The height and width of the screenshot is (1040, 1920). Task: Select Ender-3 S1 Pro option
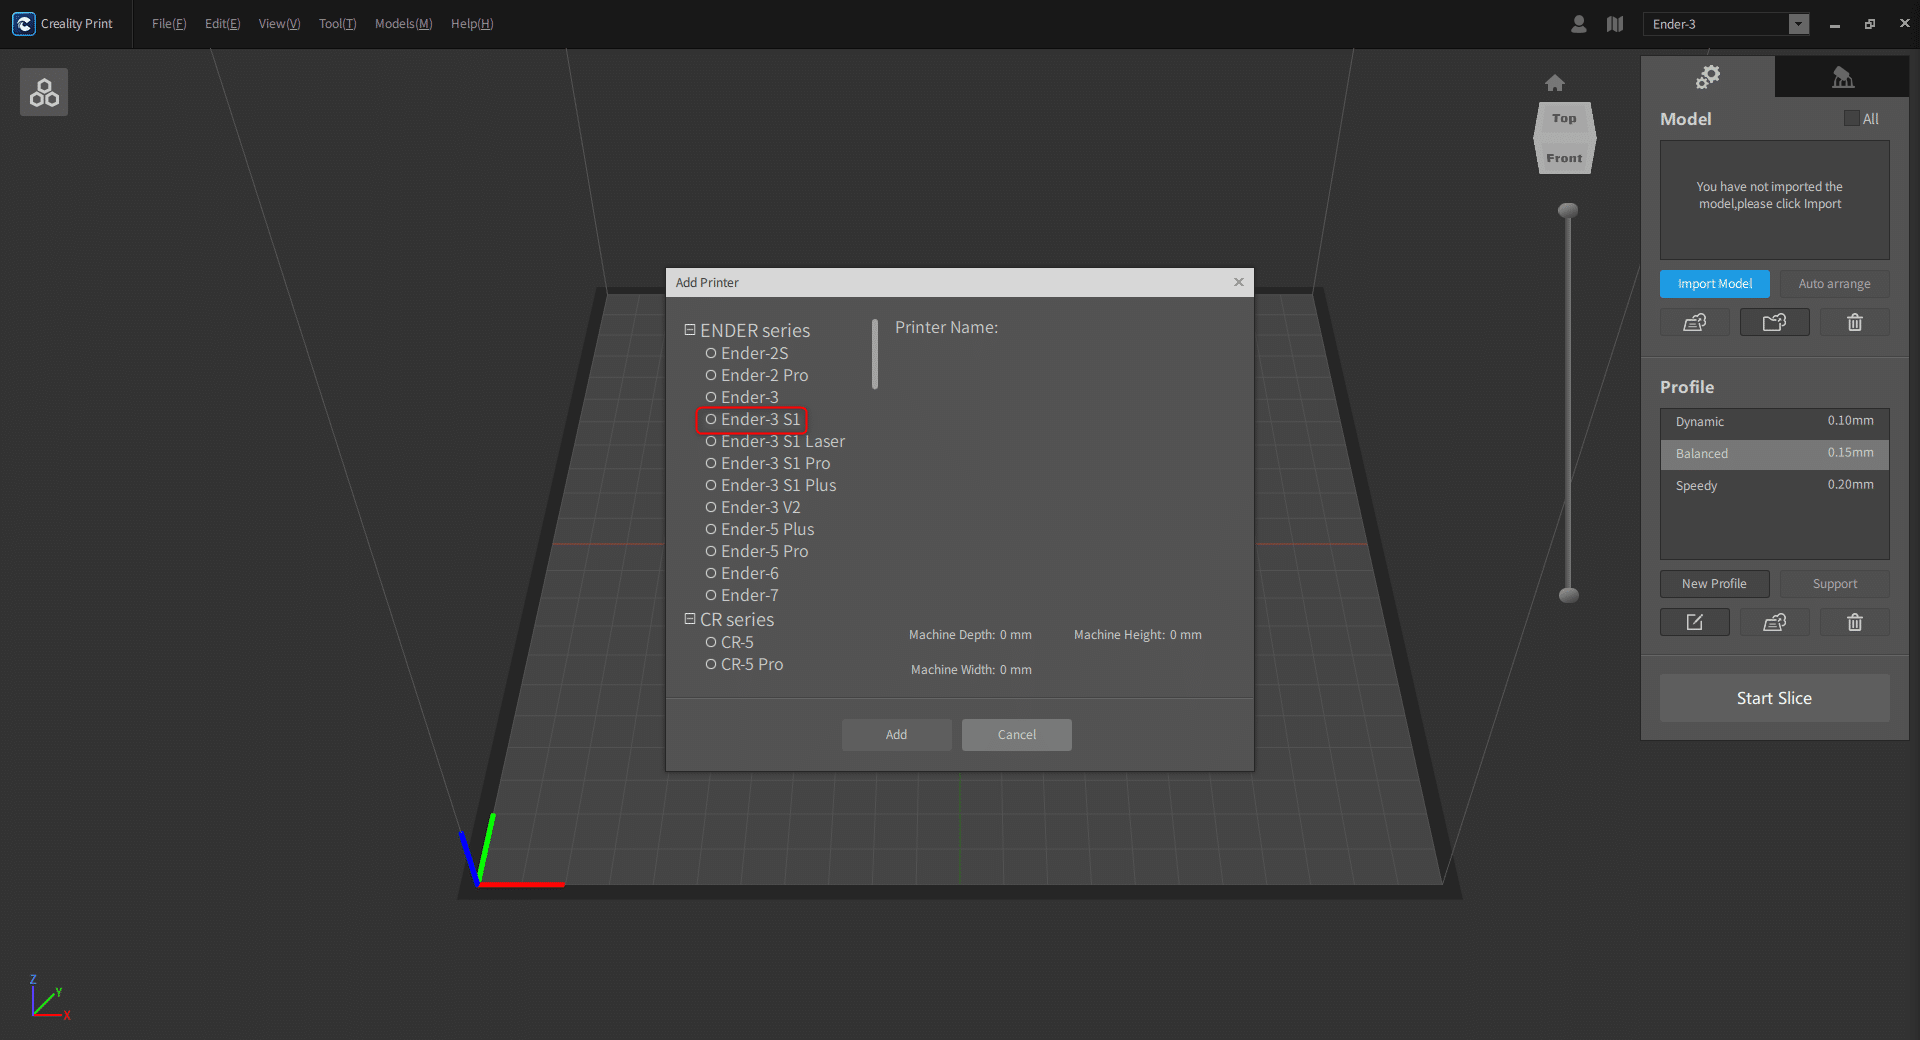768,463
